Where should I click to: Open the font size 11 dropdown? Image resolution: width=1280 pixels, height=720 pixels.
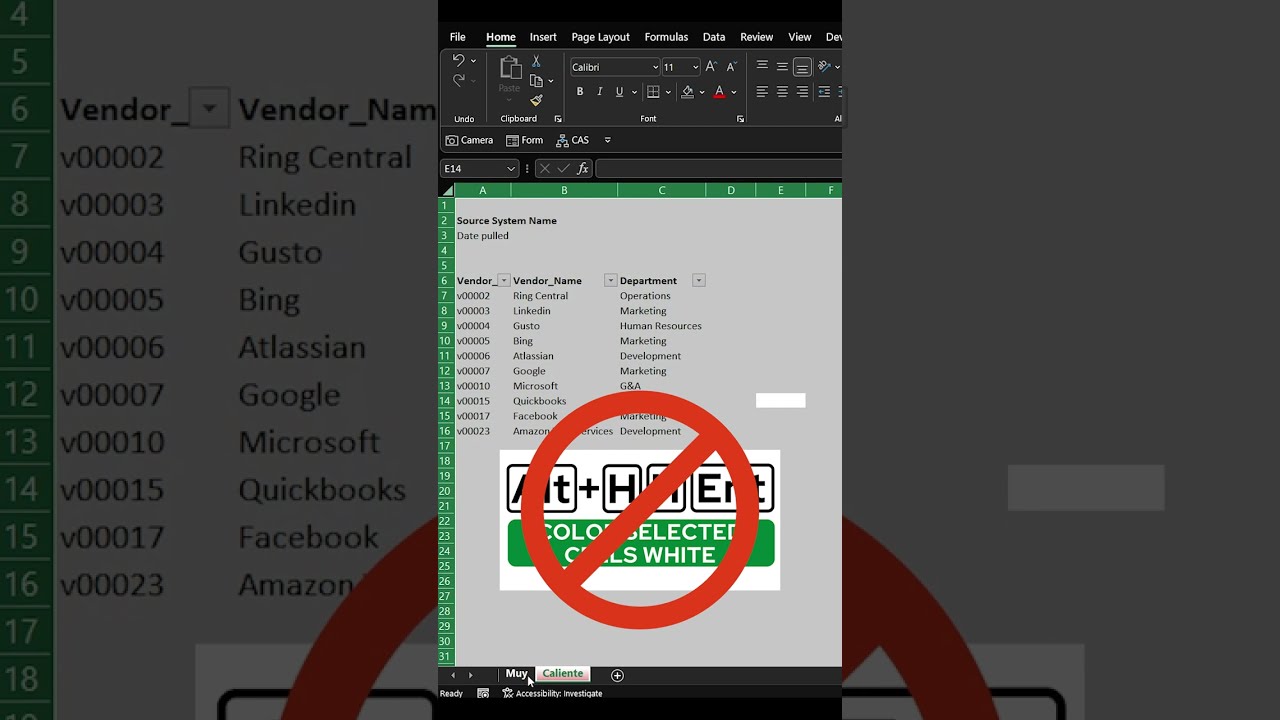coord(695,67)
